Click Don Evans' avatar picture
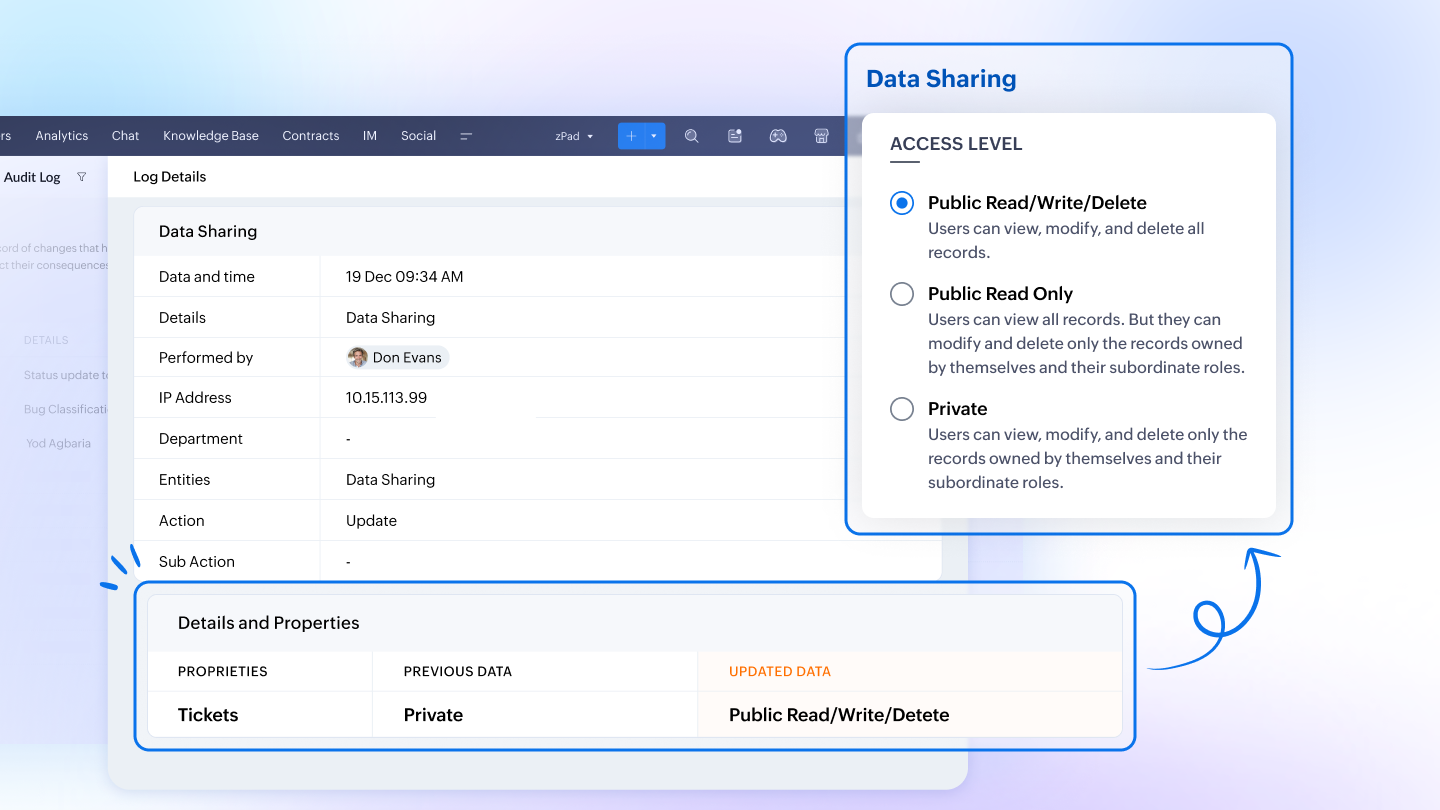Image resolution: width=1440 pixels, height=810 pixels. pyautogui.click(x=358, y=357)
